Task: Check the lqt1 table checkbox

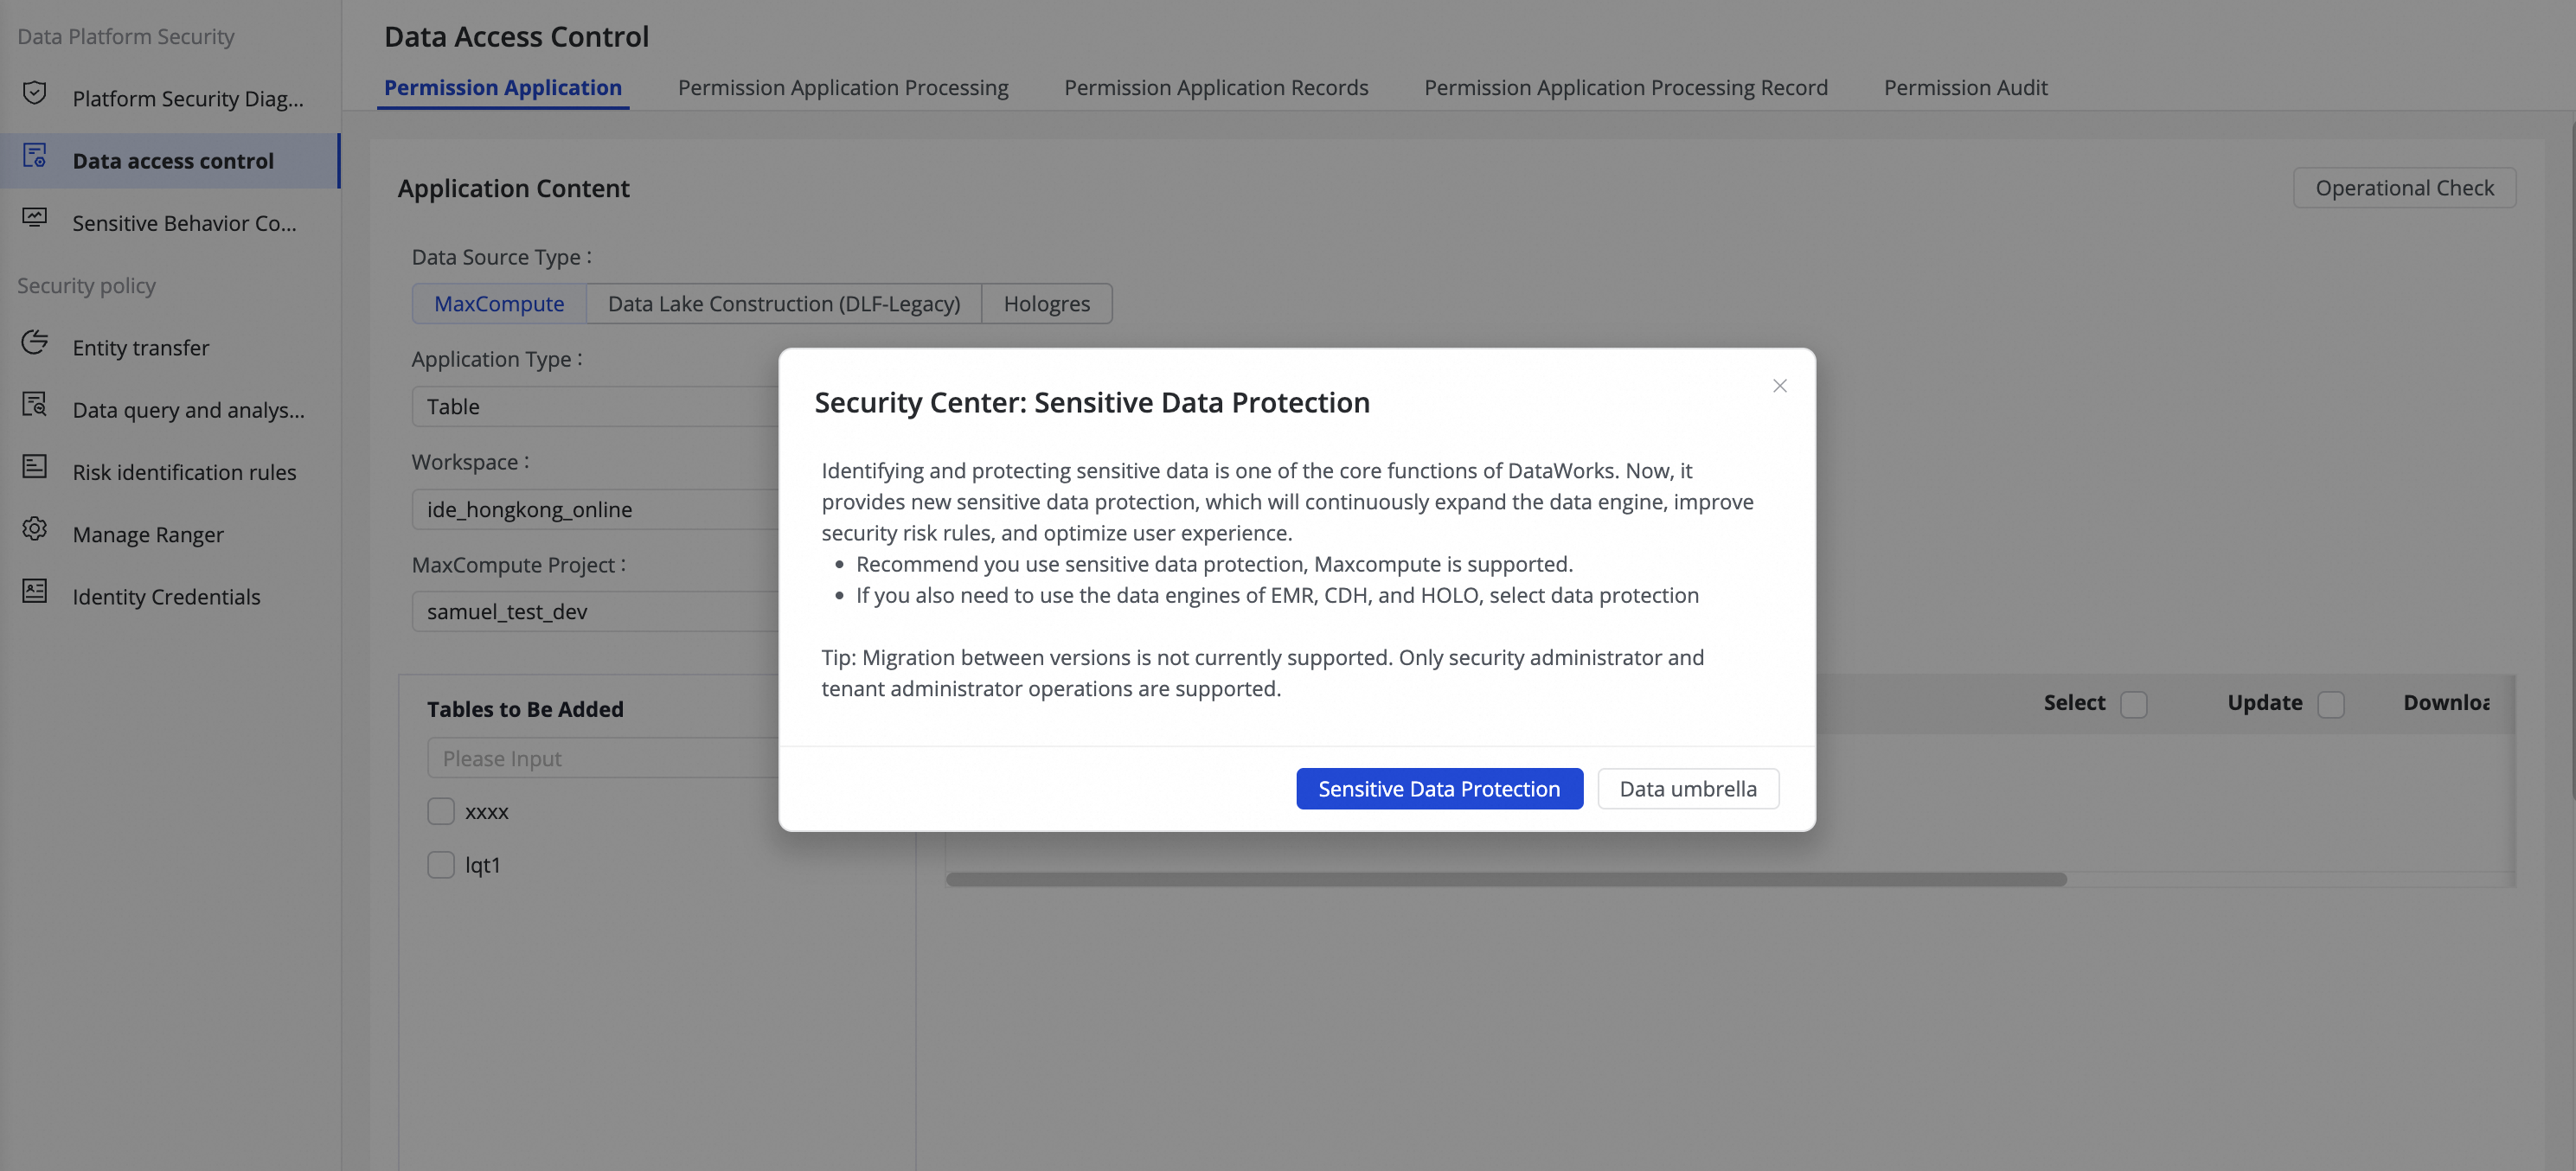Action: click(x=441, y=864)
